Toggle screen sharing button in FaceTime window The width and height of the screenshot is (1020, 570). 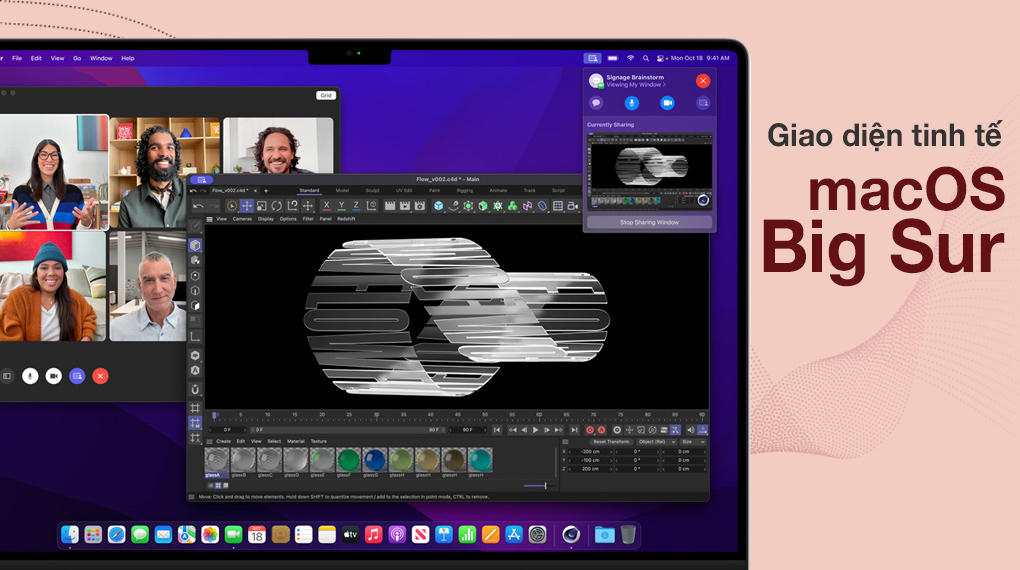(x=77, y=376)
